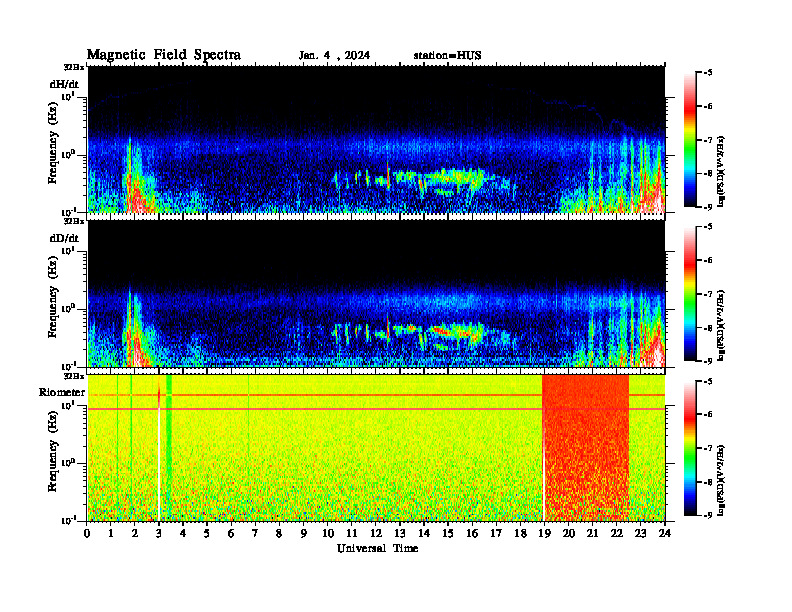Image resolution: width=792 pixels, height=612 pixels.
Task: Select the date text "Jan. 4 , 2024"
Action: click(334, 56)
